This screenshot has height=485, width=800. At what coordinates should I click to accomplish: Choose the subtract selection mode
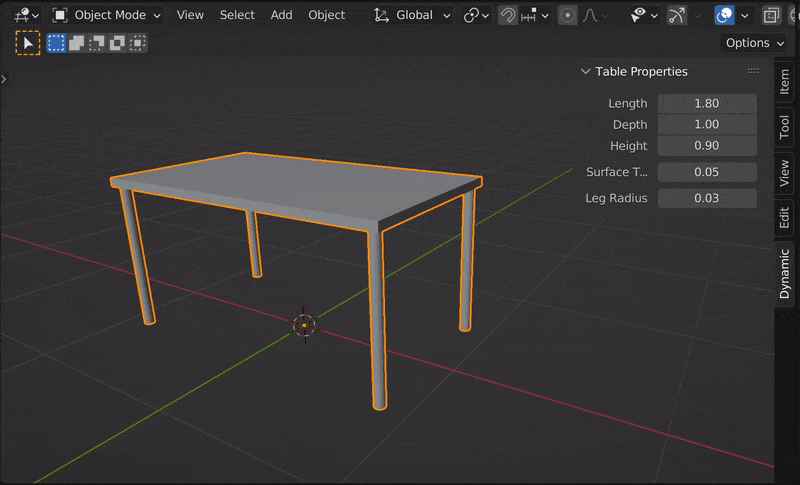96,43
